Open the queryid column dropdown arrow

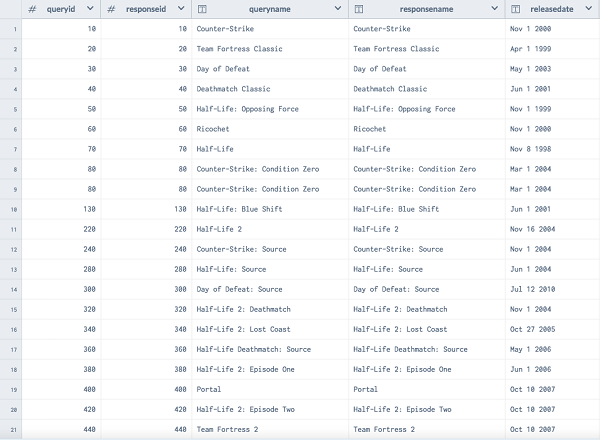[x=90, y=8]
